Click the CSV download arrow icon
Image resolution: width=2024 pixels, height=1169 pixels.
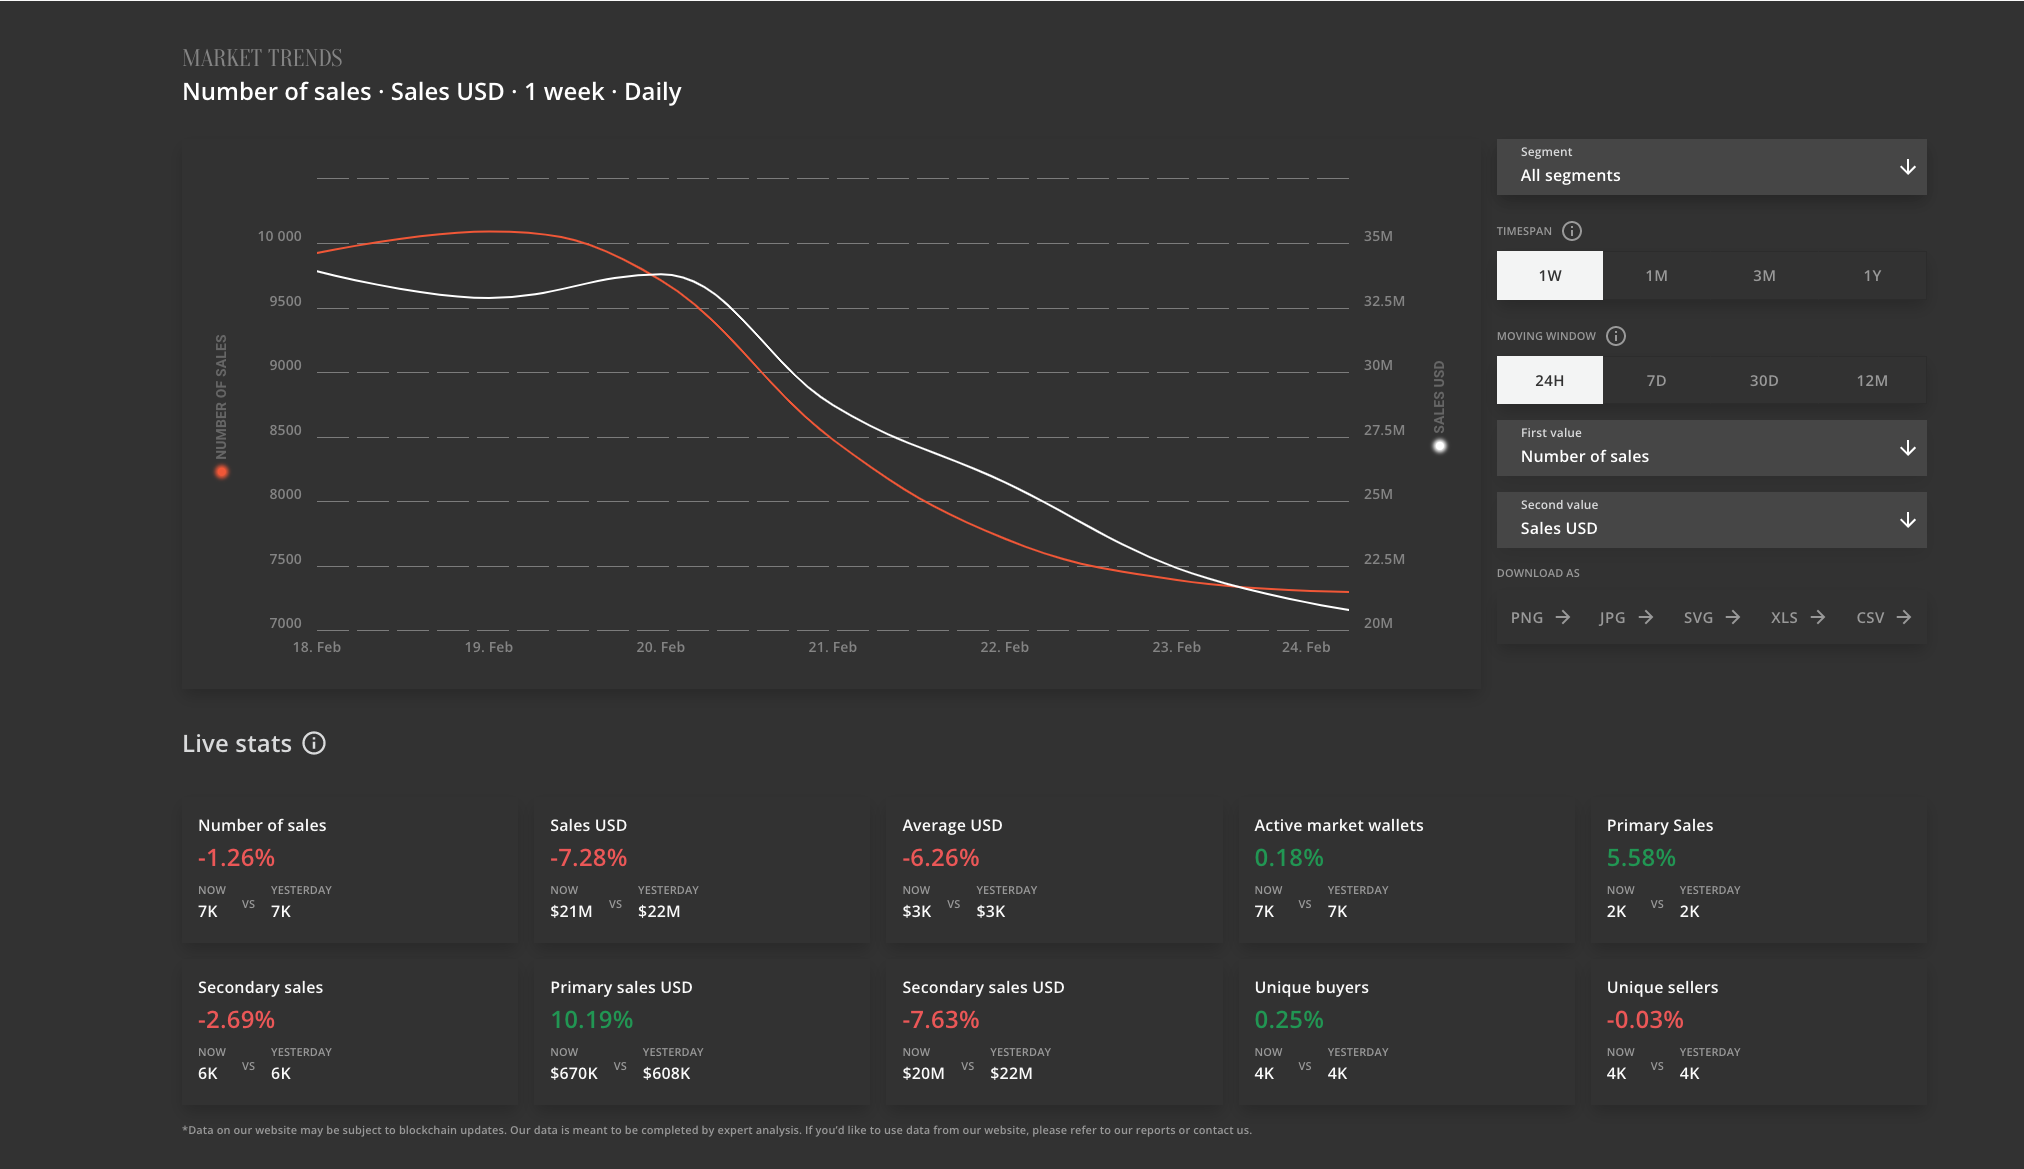pyautogui.click(x=1904, y=617)
